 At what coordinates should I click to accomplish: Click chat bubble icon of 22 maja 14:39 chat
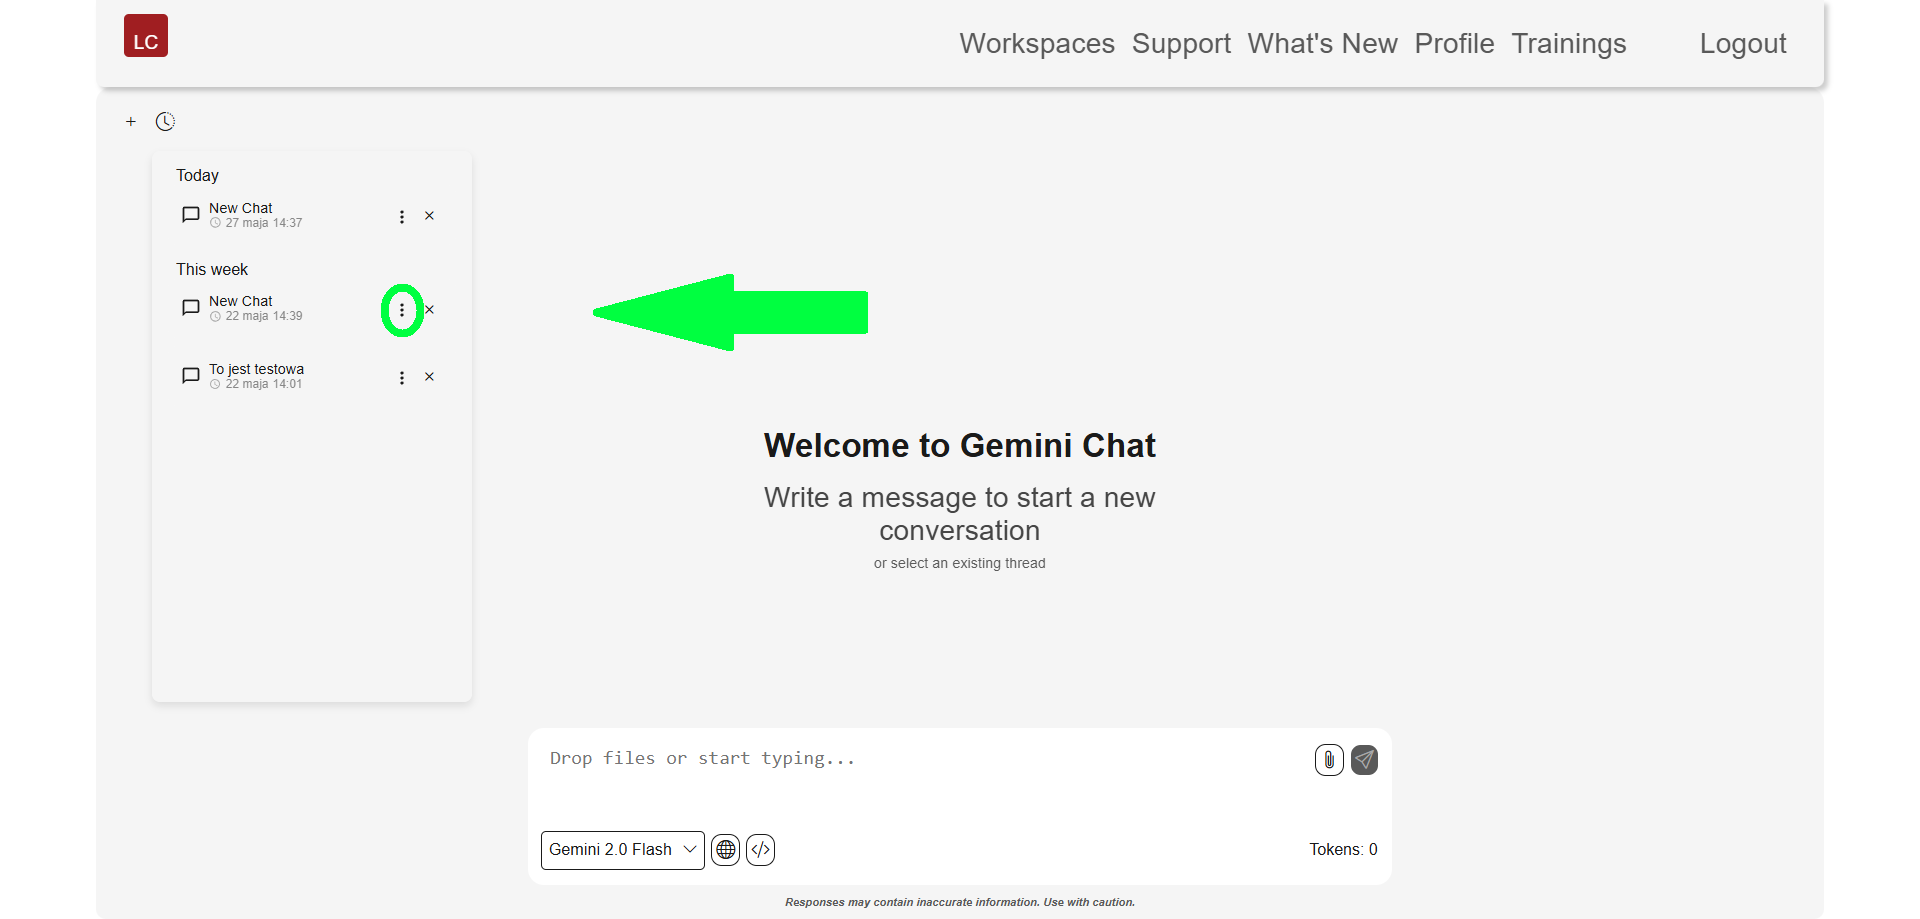[191, 308]
